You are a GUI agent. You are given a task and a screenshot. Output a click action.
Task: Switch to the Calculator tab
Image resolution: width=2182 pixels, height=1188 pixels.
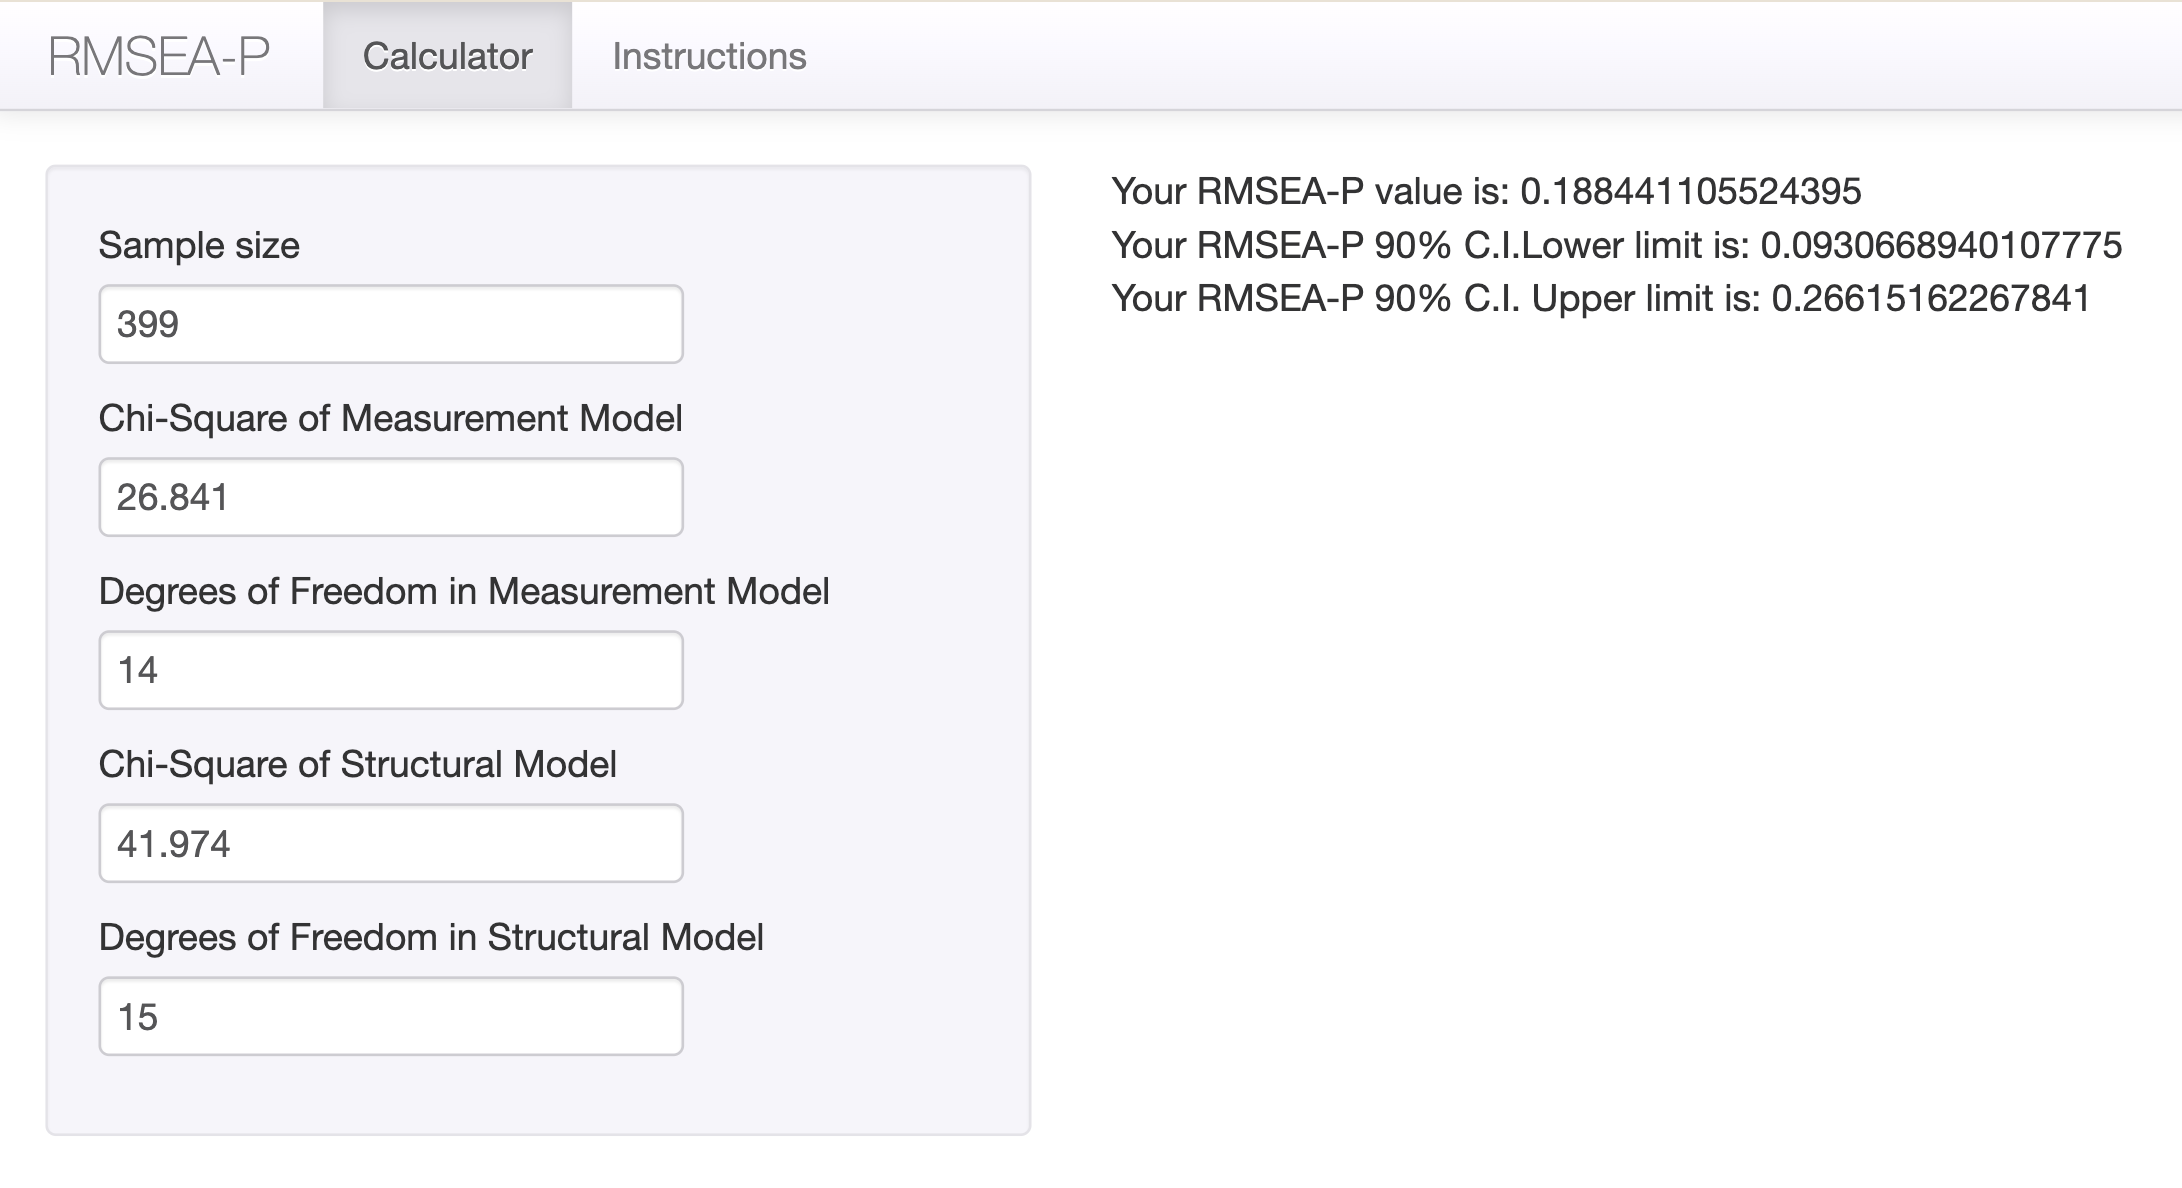click(x=447, y=56)
